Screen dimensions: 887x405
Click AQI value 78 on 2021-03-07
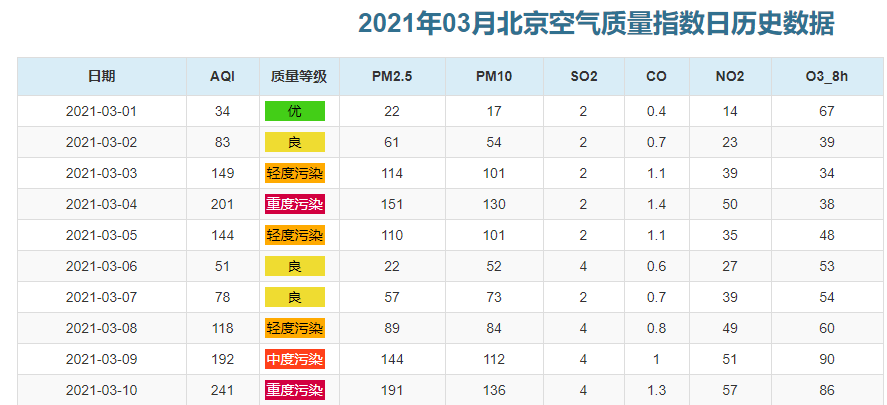tap(222, 298)
